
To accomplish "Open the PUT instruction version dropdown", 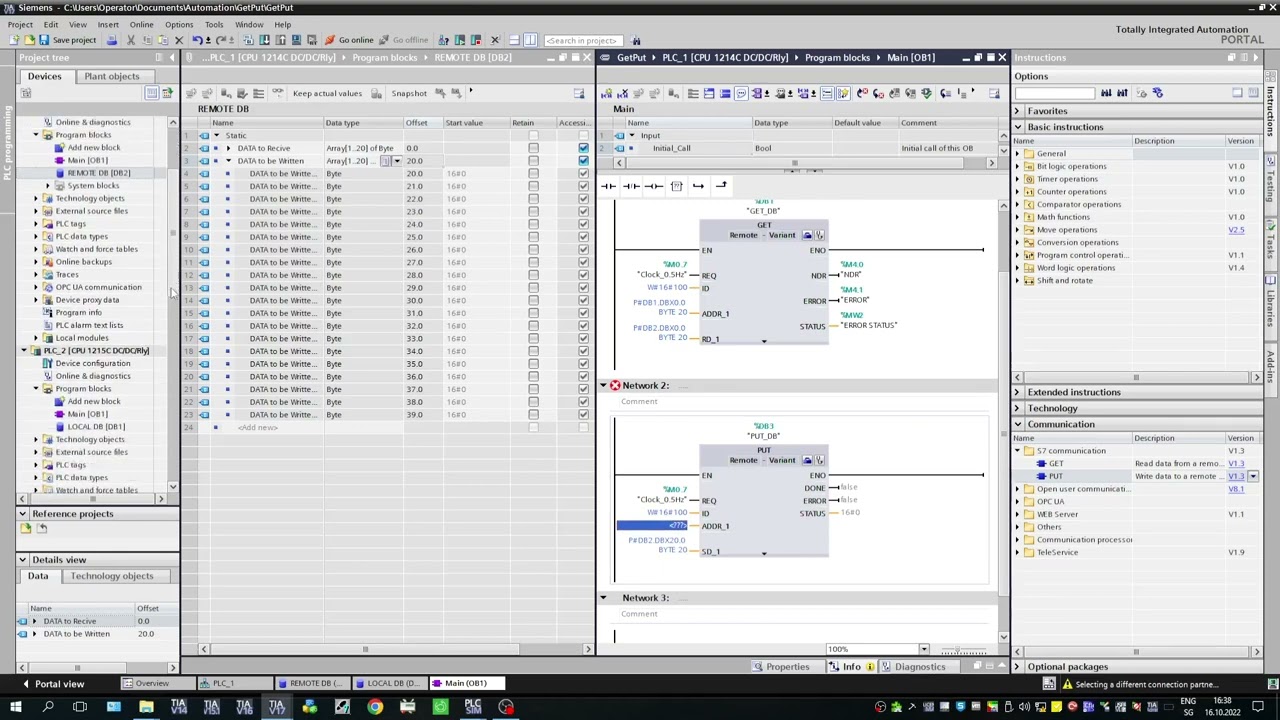I will tap(1253, 477).
